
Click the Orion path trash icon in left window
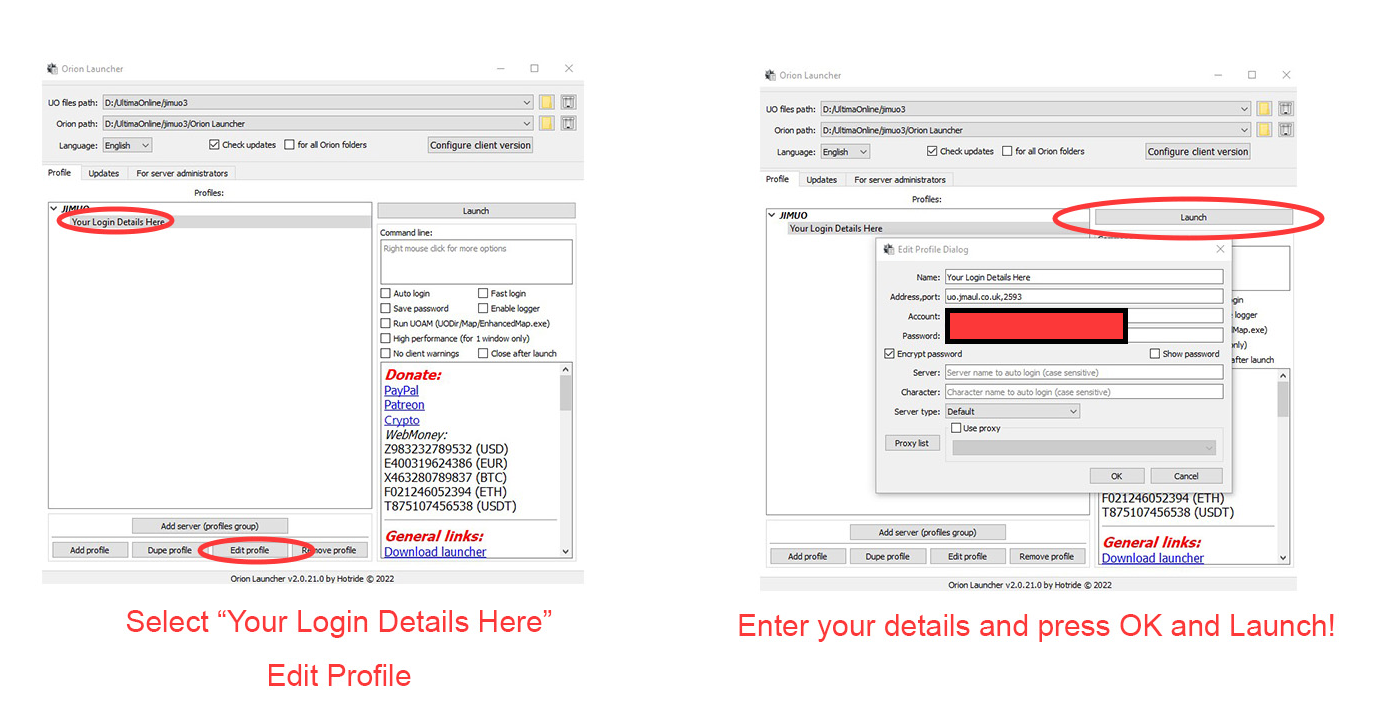(568, 123)
